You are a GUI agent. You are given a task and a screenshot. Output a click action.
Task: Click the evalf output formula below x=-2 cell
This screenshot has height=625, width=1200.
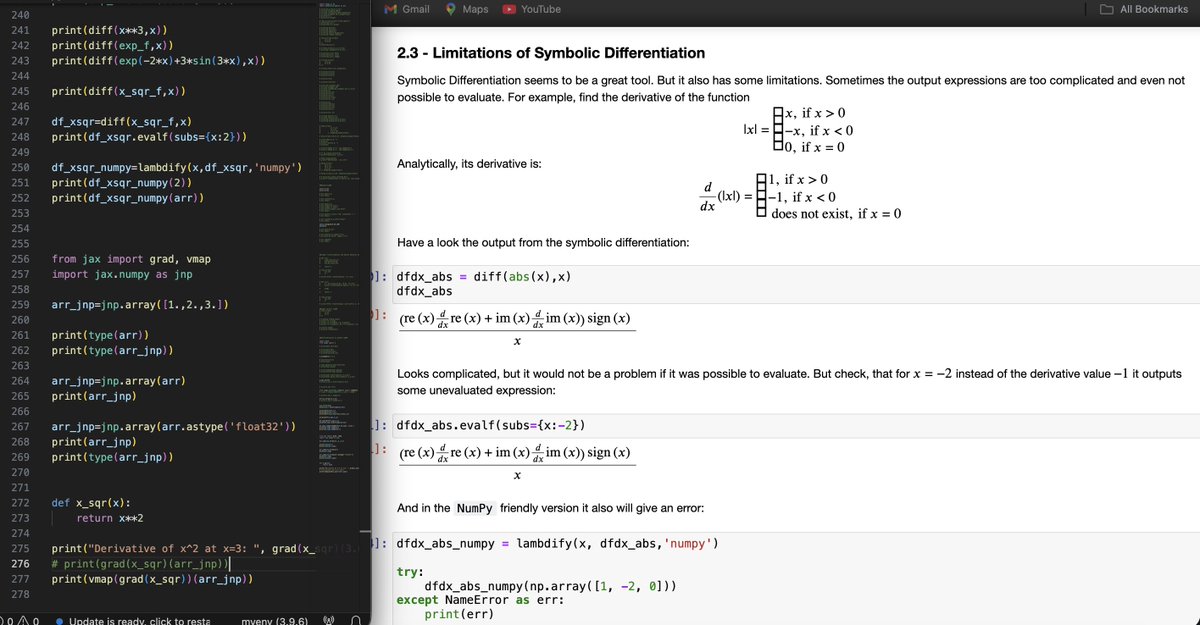(515, 464)
